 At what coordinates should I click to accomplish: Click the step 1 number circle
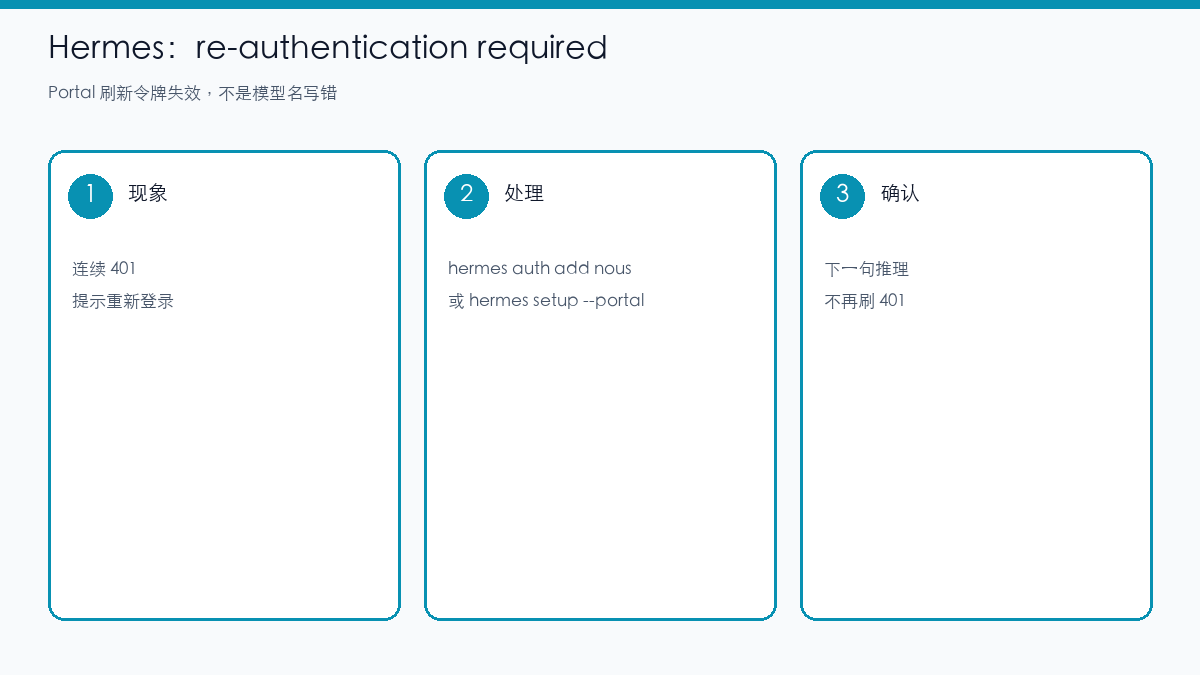point(91,195)
